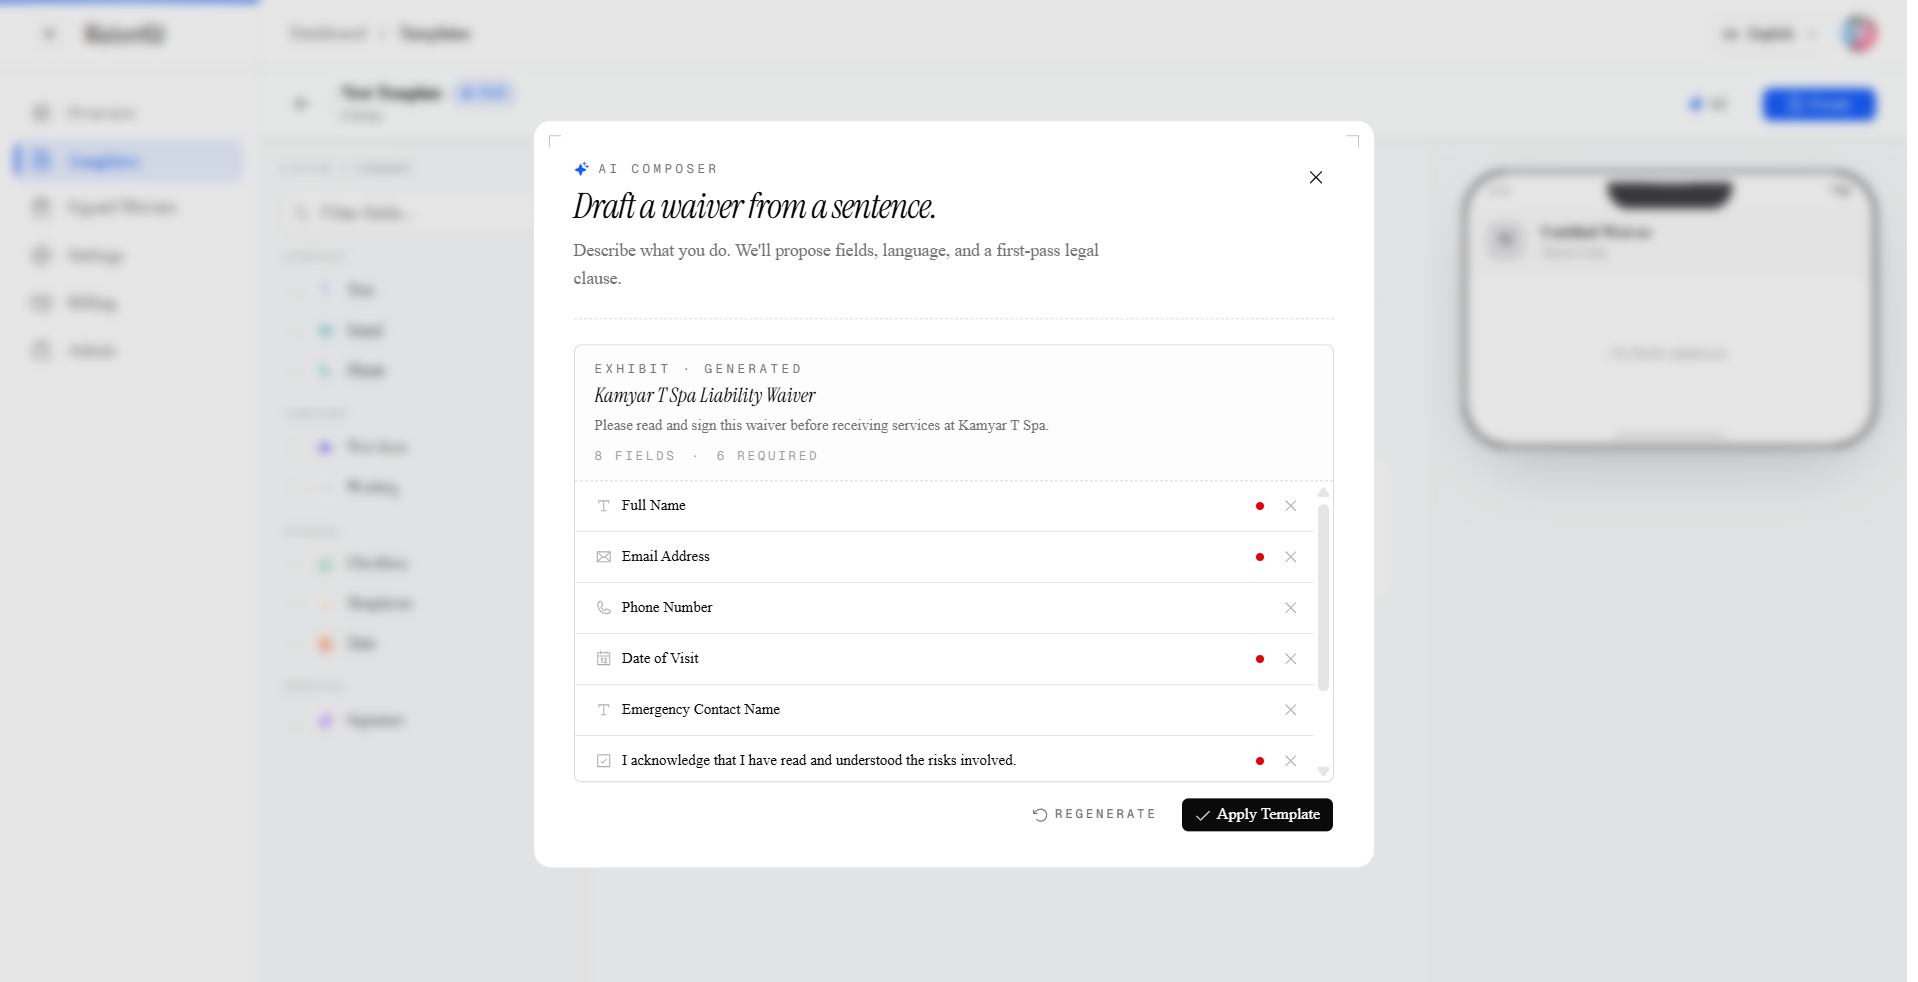Remove the acknowledgement checkbox field

1291,761
